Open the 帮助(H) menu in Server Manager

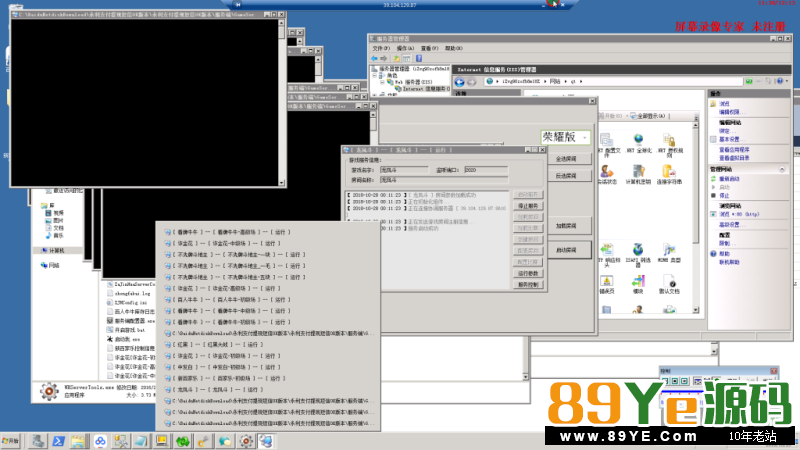[454, 48]
